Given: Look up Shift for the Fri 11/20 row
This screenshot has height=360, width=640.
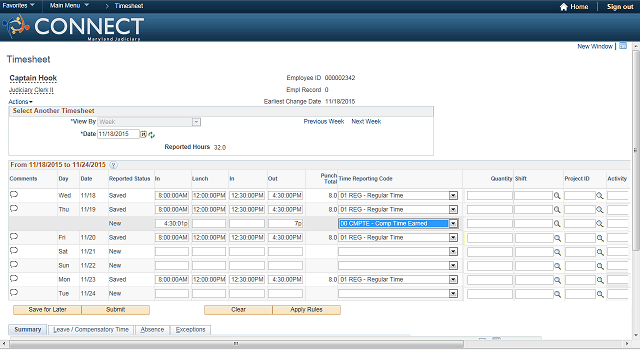Looking at the screenshot, I should [x=557, y=238].
